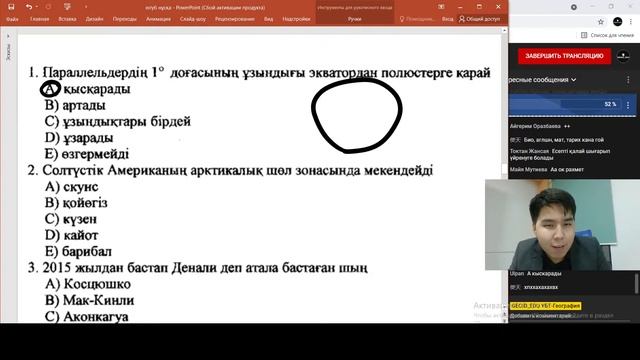Click answer text 'D) кайот'
The width and height of the screenshot is (640, 360).
pos(71,236)
